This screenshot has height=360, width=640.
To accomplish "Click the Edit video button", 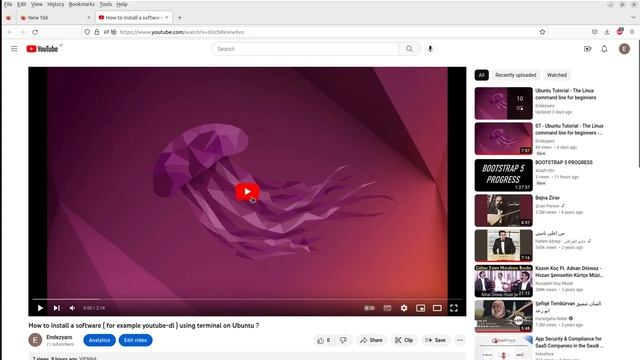I will 136,340.
